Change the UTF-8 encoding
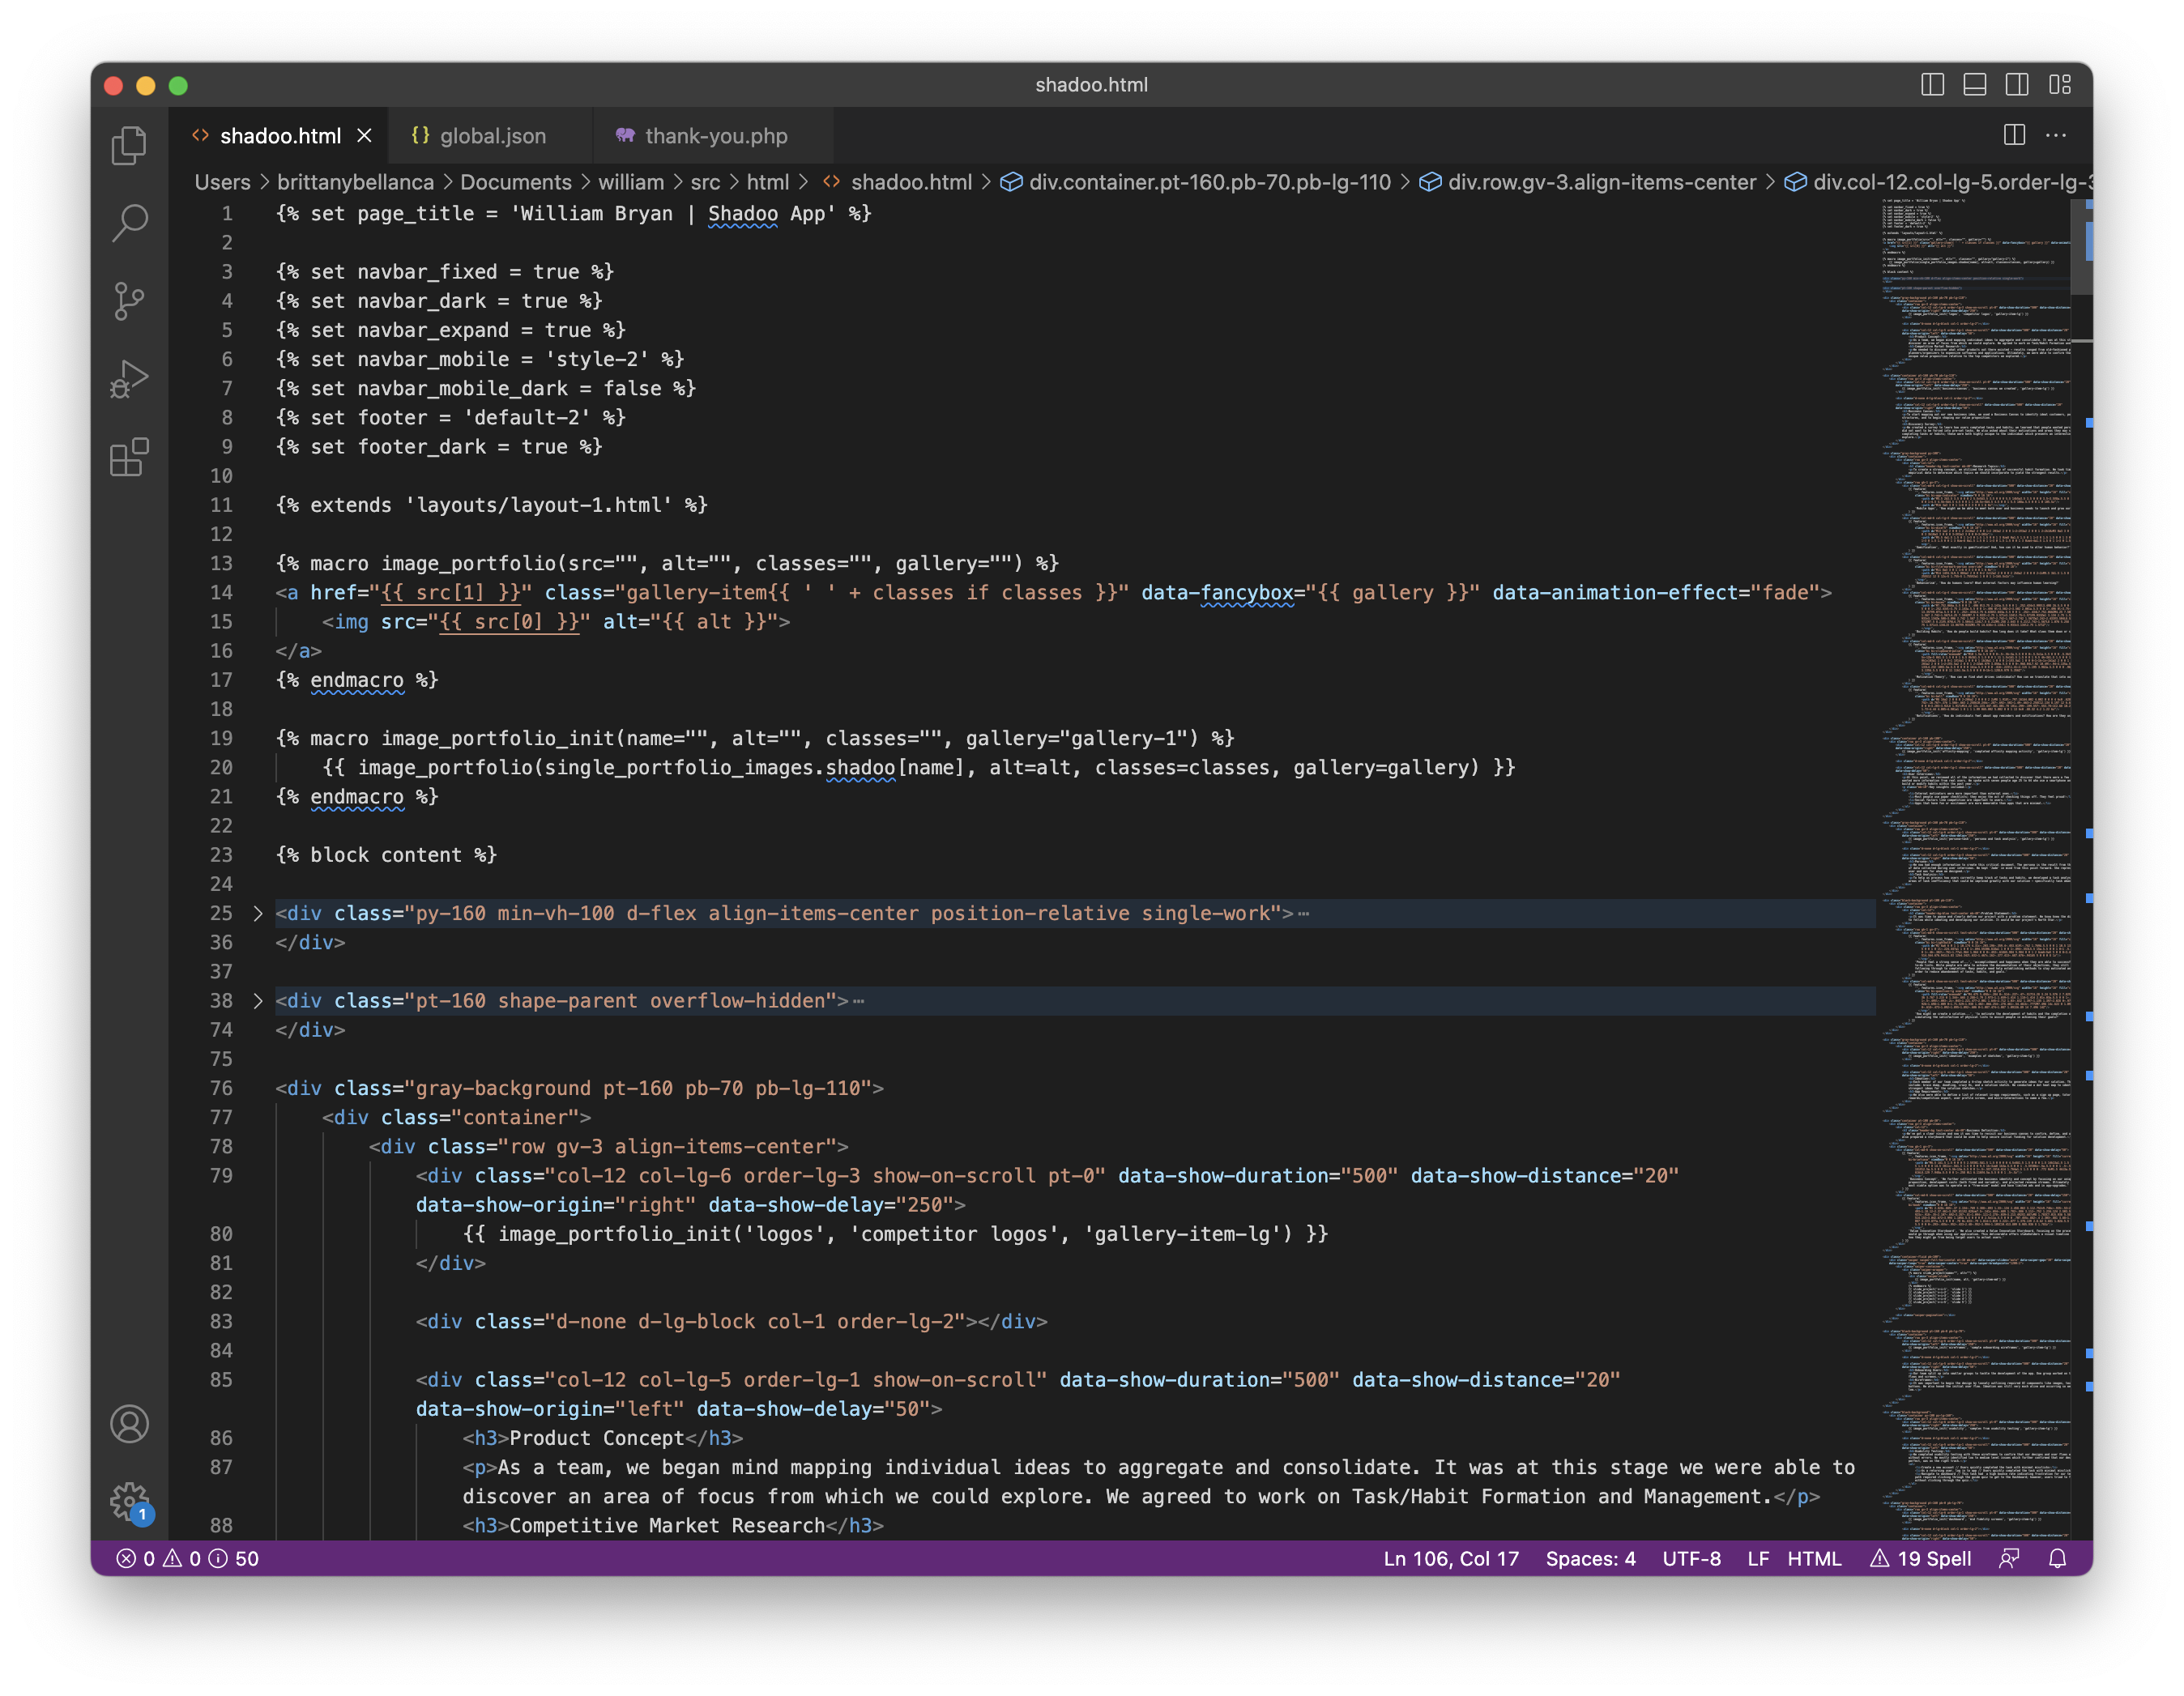Viewport: 2184px width, 1696px height. (x=1691, y=1558)
